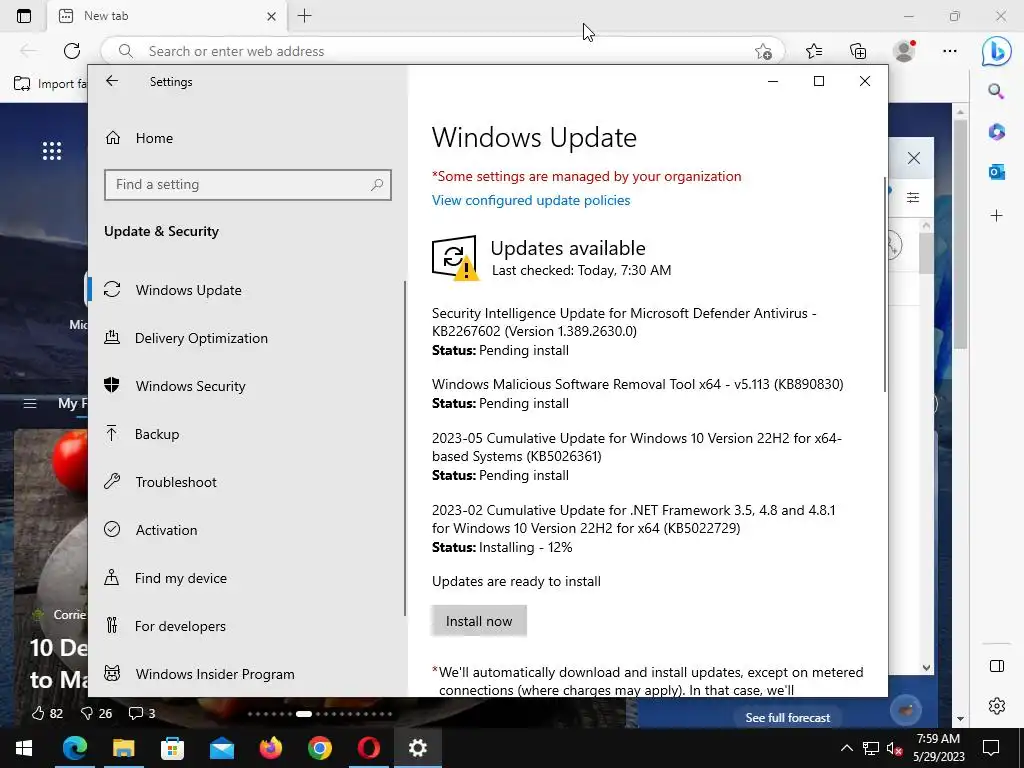Screen dimensions: 1024x768
Task: Show hidden system tray icons
Action: [x=846, y=748]
